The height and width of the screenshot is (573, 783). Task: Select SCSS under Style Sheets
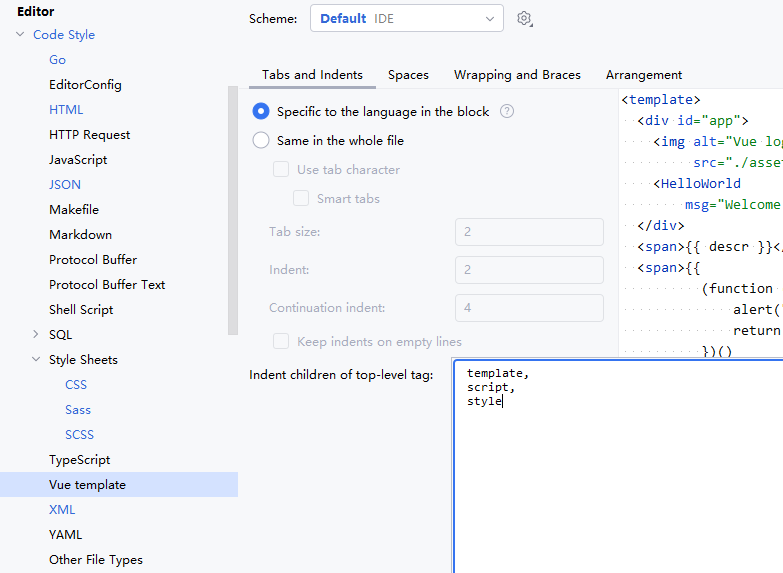[79, 435]
